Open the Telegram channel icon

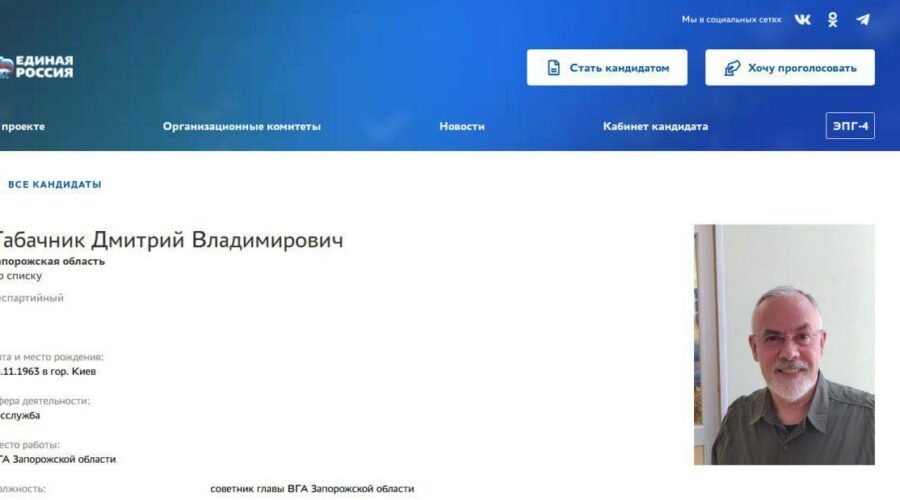[862, 19]
